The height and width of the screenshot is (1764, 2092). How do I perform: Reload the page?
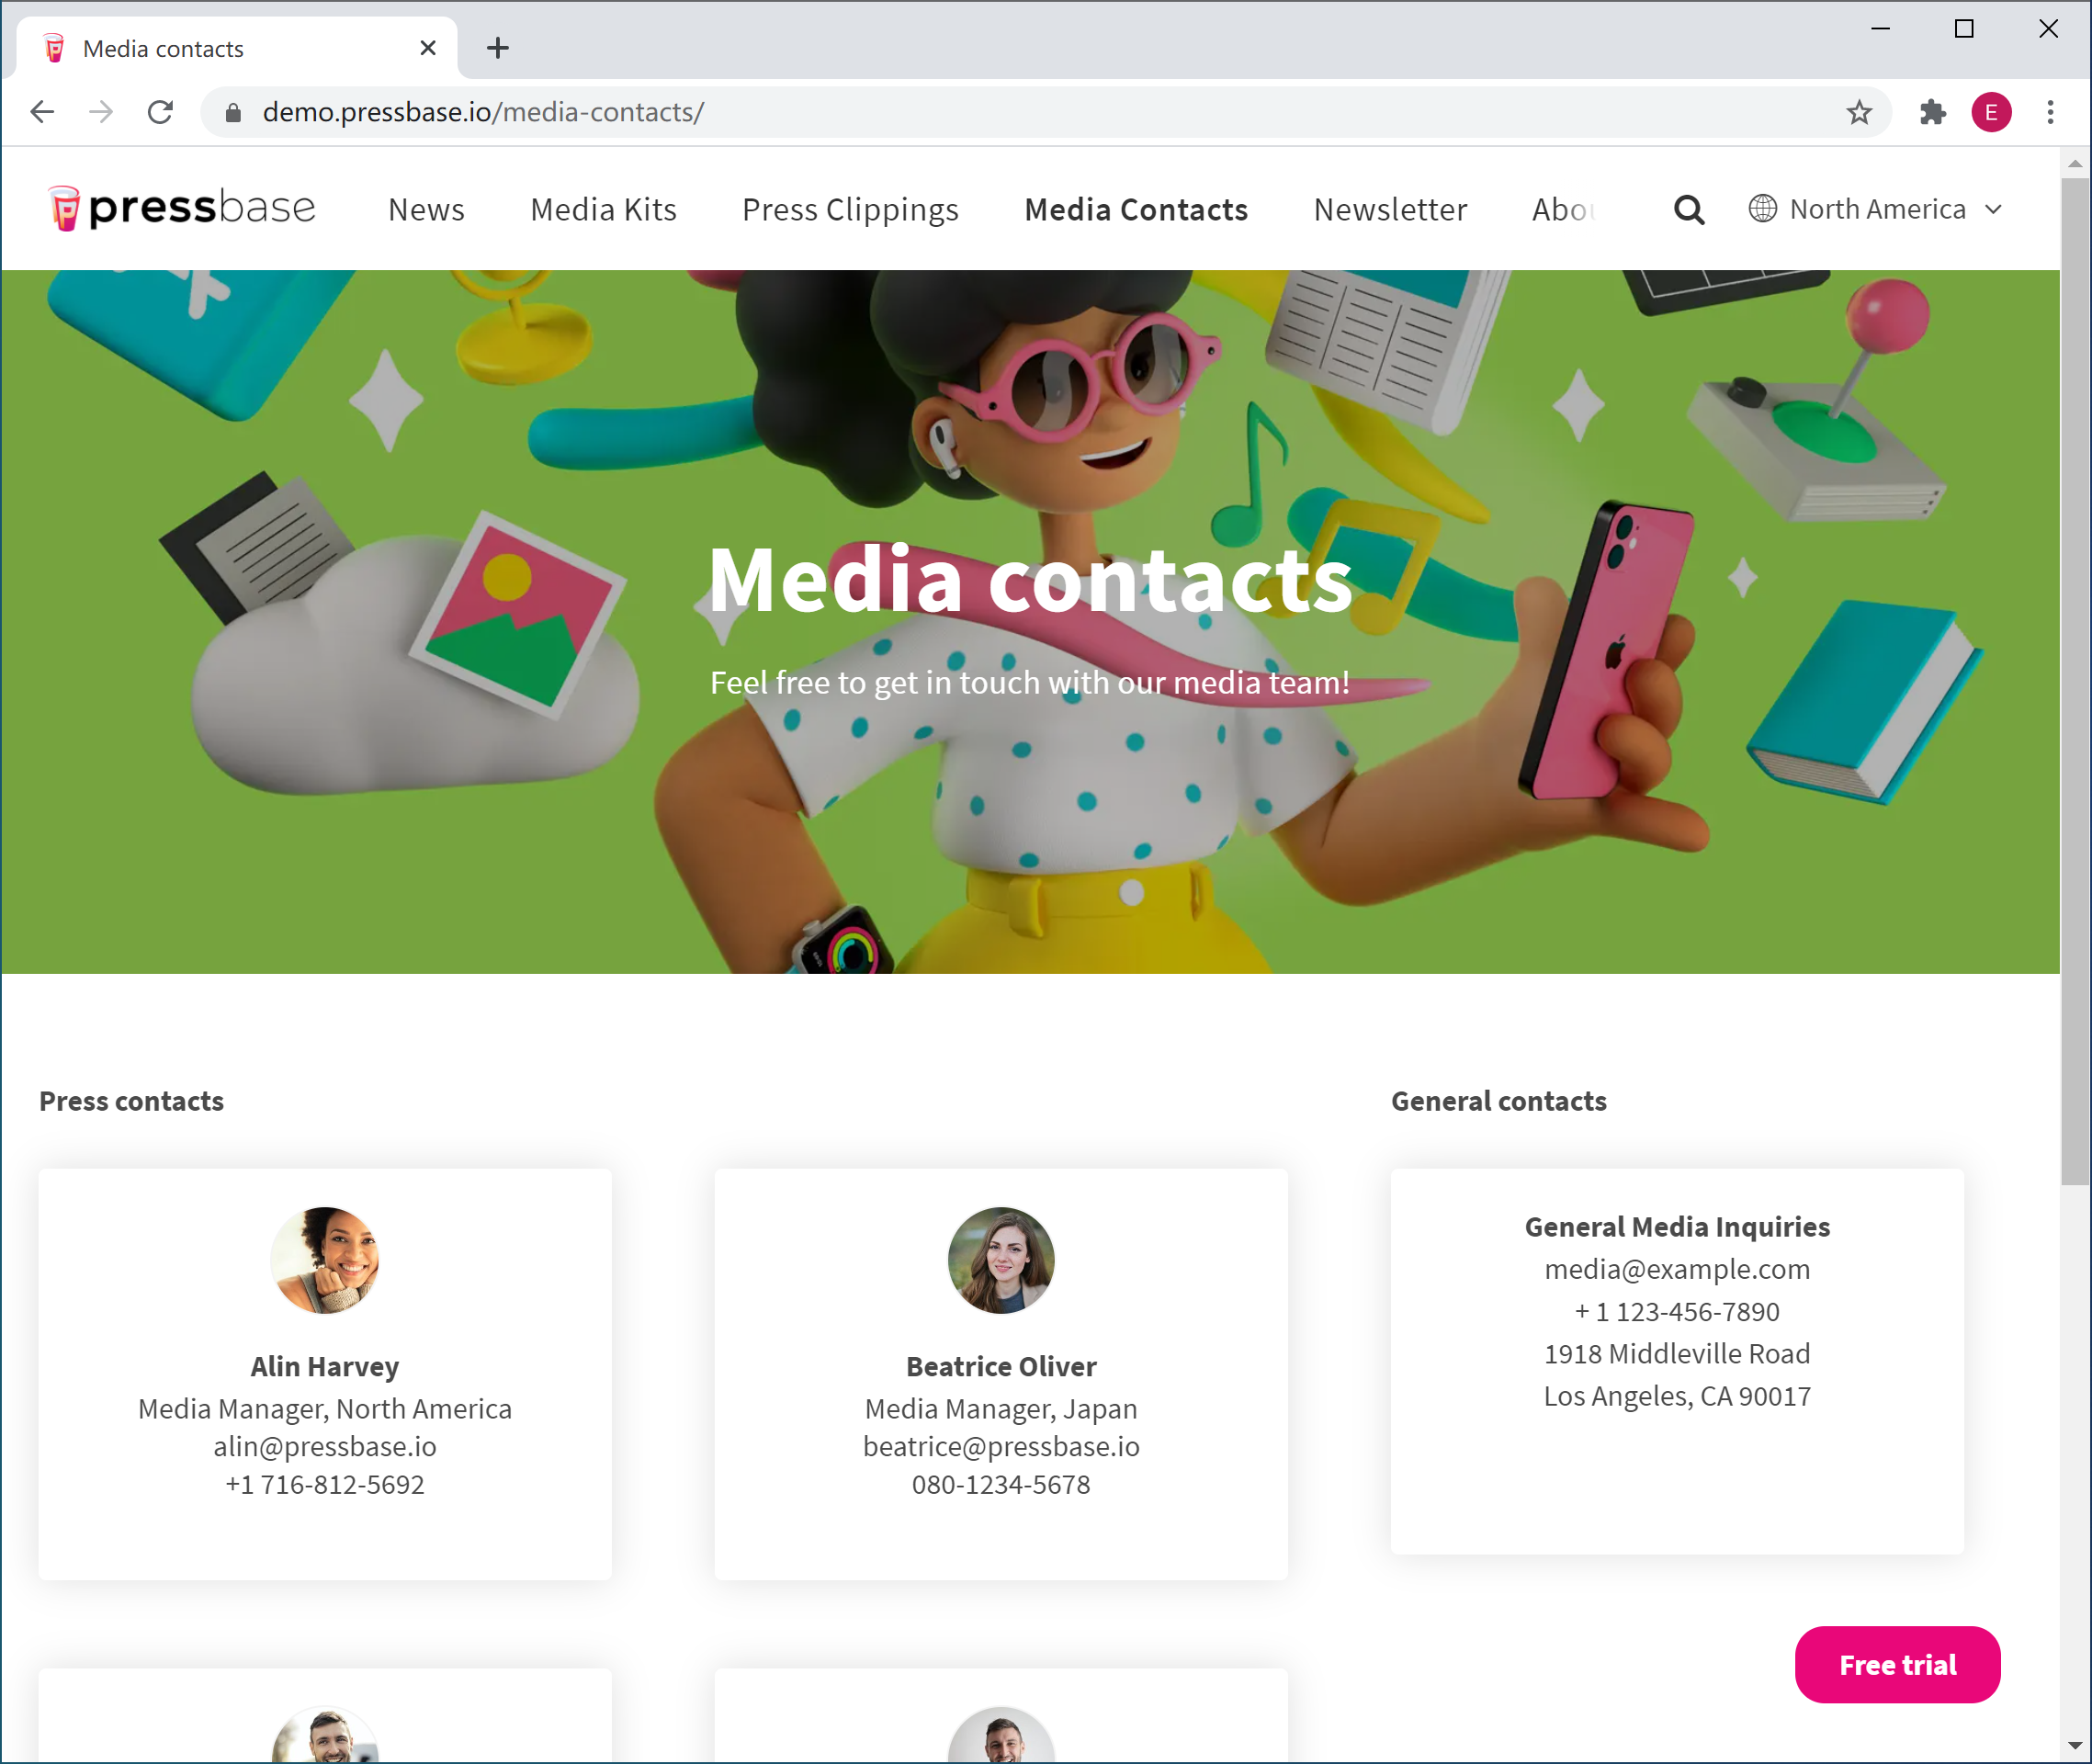point(160,112)
